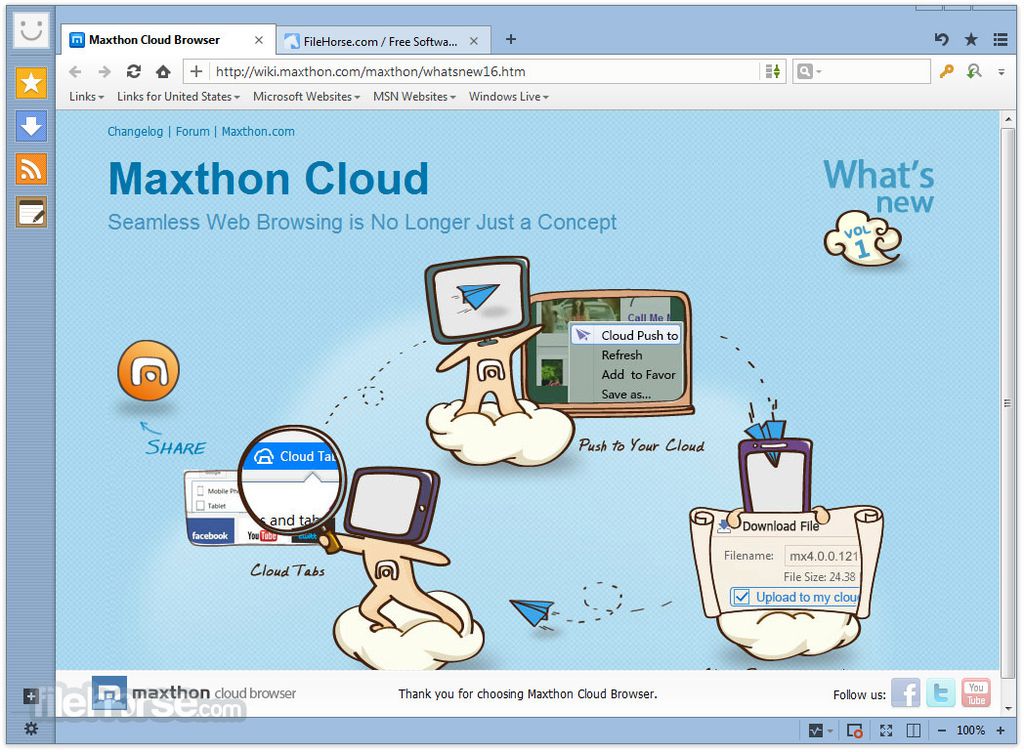Click the plus icon beside the address bar
This screenshot has width=1024, height=752.
tap(197, 71)
